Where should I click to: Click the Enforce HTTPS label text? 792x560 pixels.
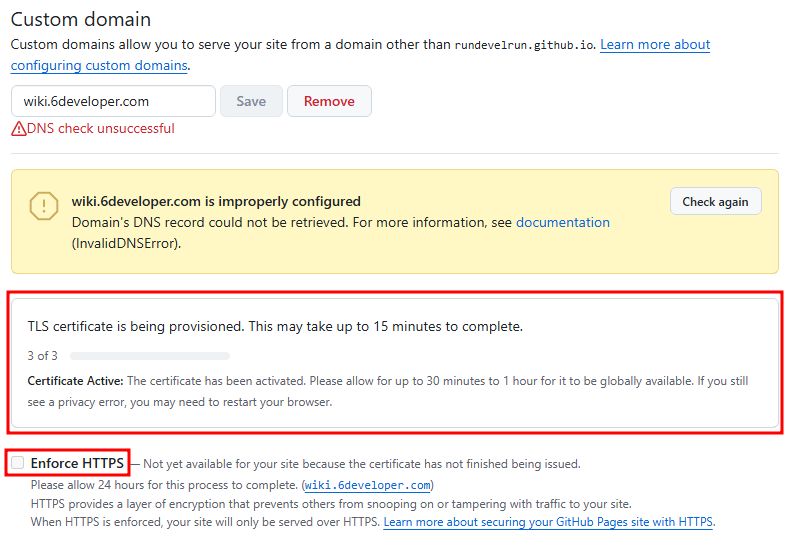pos(77,463)
